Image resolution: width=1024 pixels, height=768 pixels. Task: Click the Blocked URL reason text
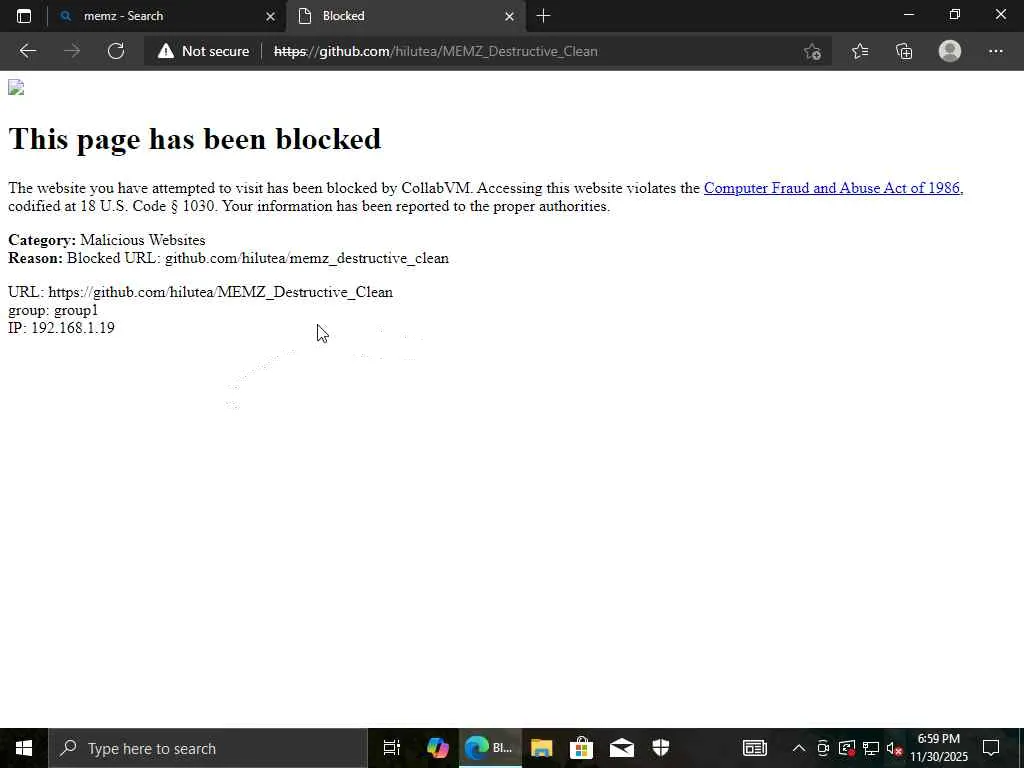(258, 258)
